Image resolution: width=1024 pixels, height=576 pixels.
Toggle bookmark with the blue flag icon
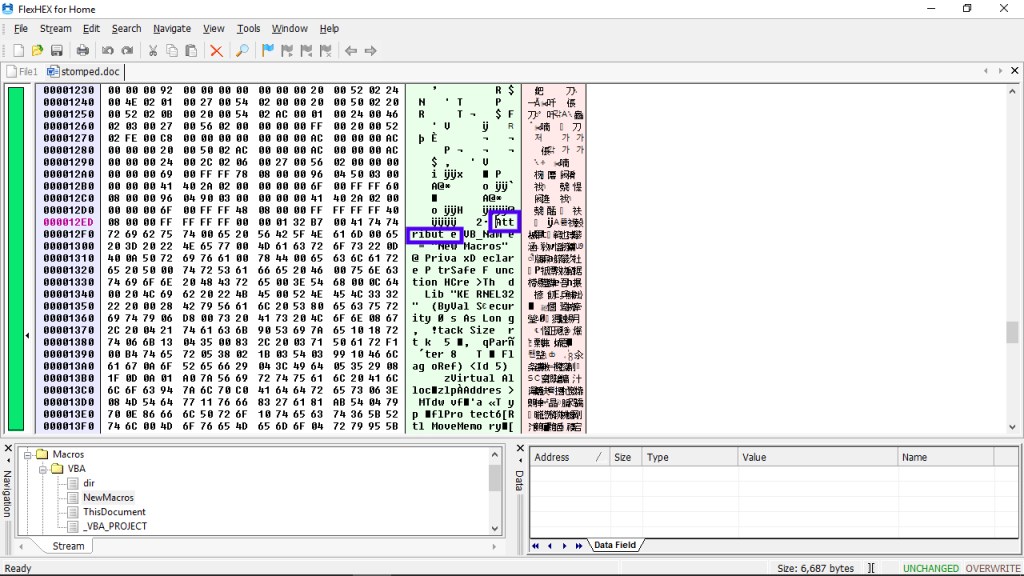click(268, 51)
